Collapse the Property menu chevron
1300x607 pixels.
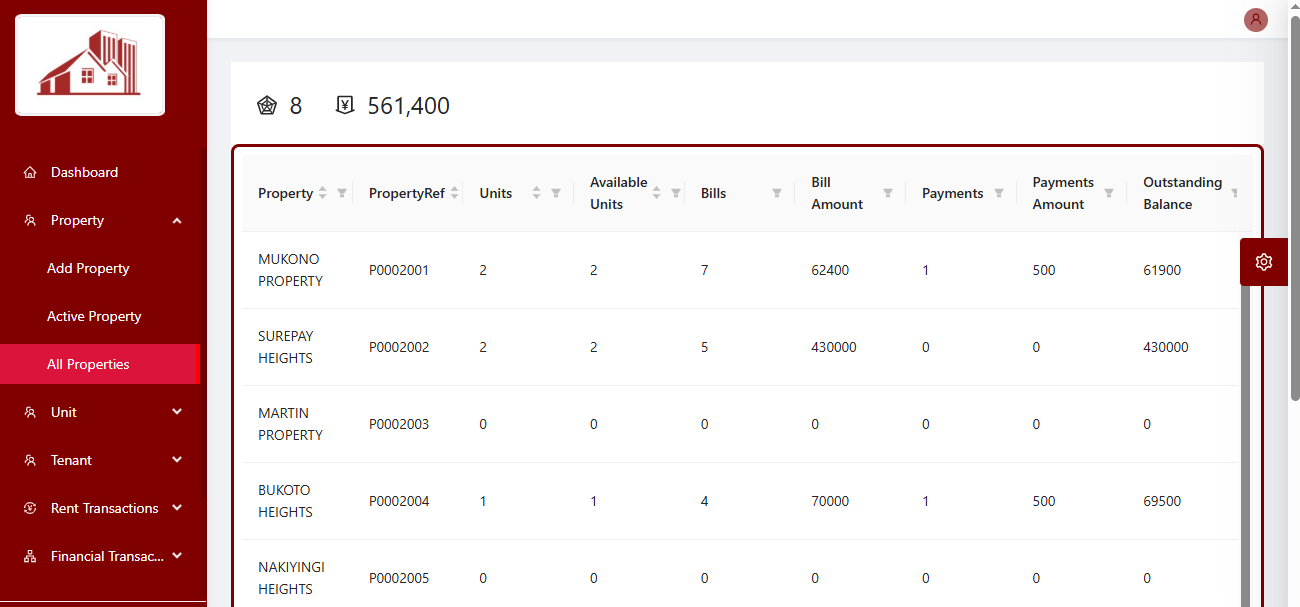[x=177, y=220]
